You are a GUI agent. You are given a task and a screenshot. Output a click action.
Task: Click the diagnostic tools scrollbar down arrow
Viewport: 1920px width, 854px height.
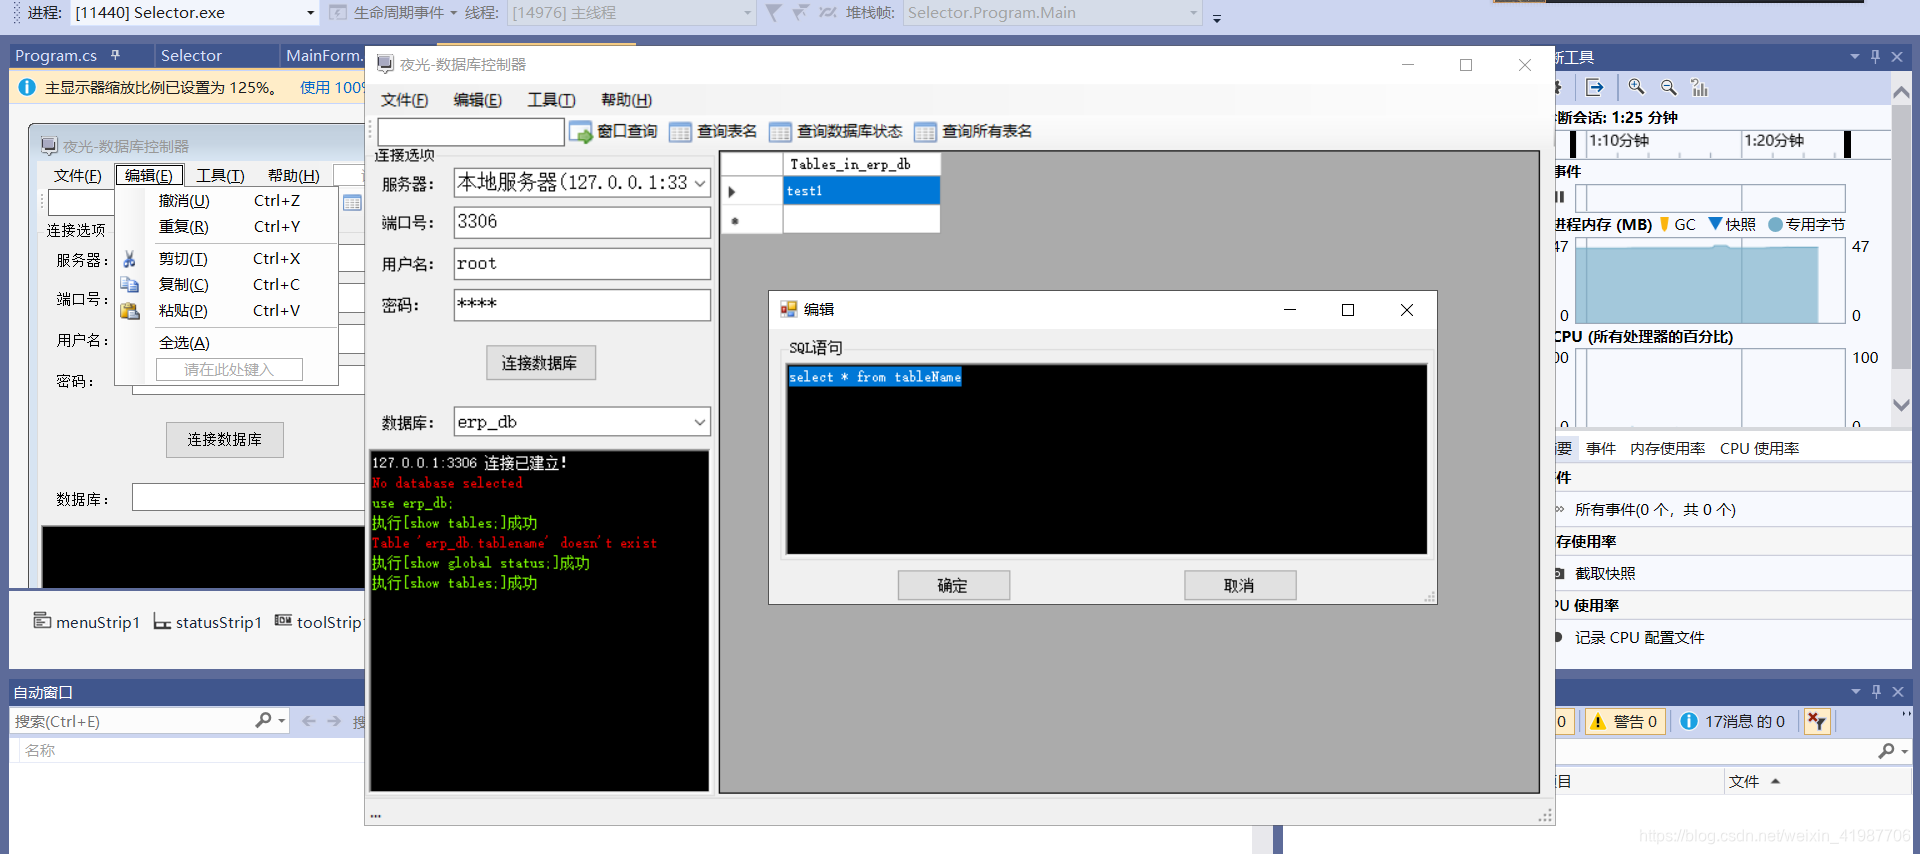point(1902,405)
